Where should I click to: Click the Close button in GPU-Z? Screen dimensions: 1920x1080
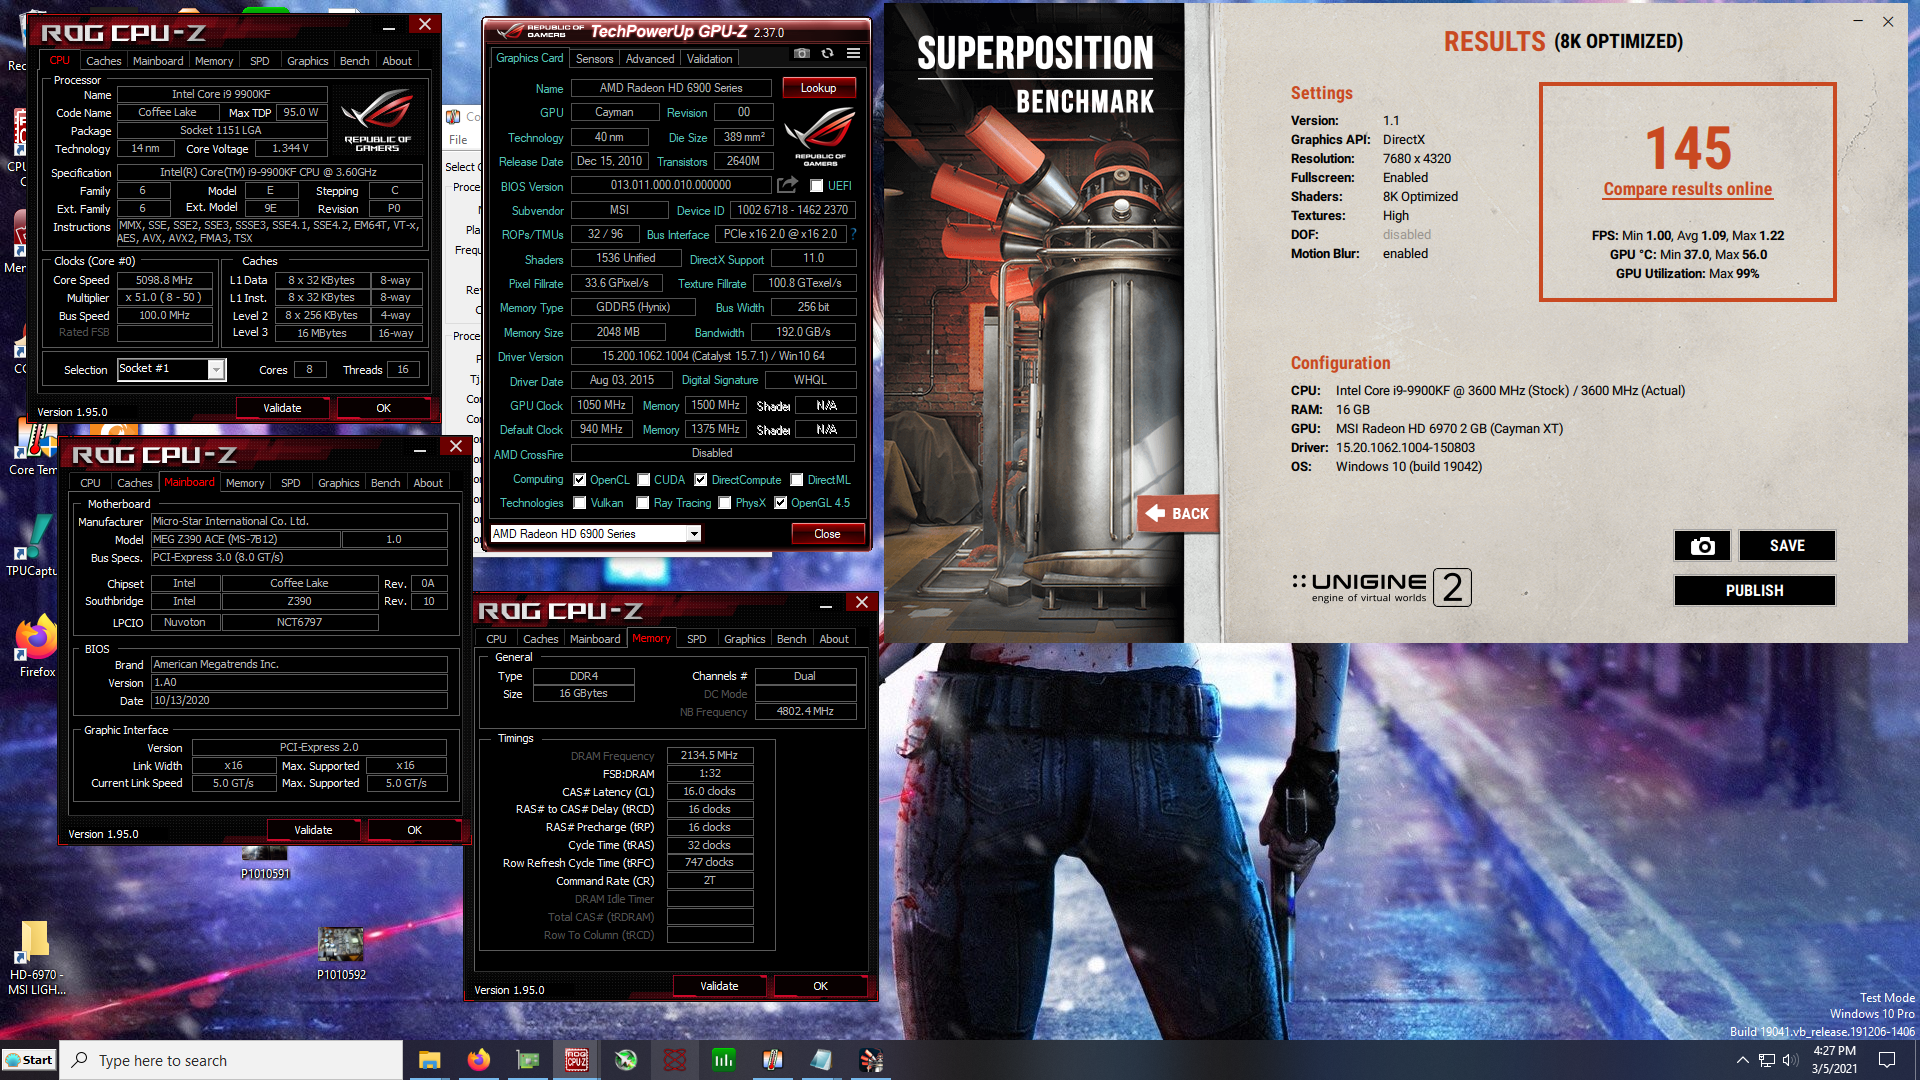[827, 534]
